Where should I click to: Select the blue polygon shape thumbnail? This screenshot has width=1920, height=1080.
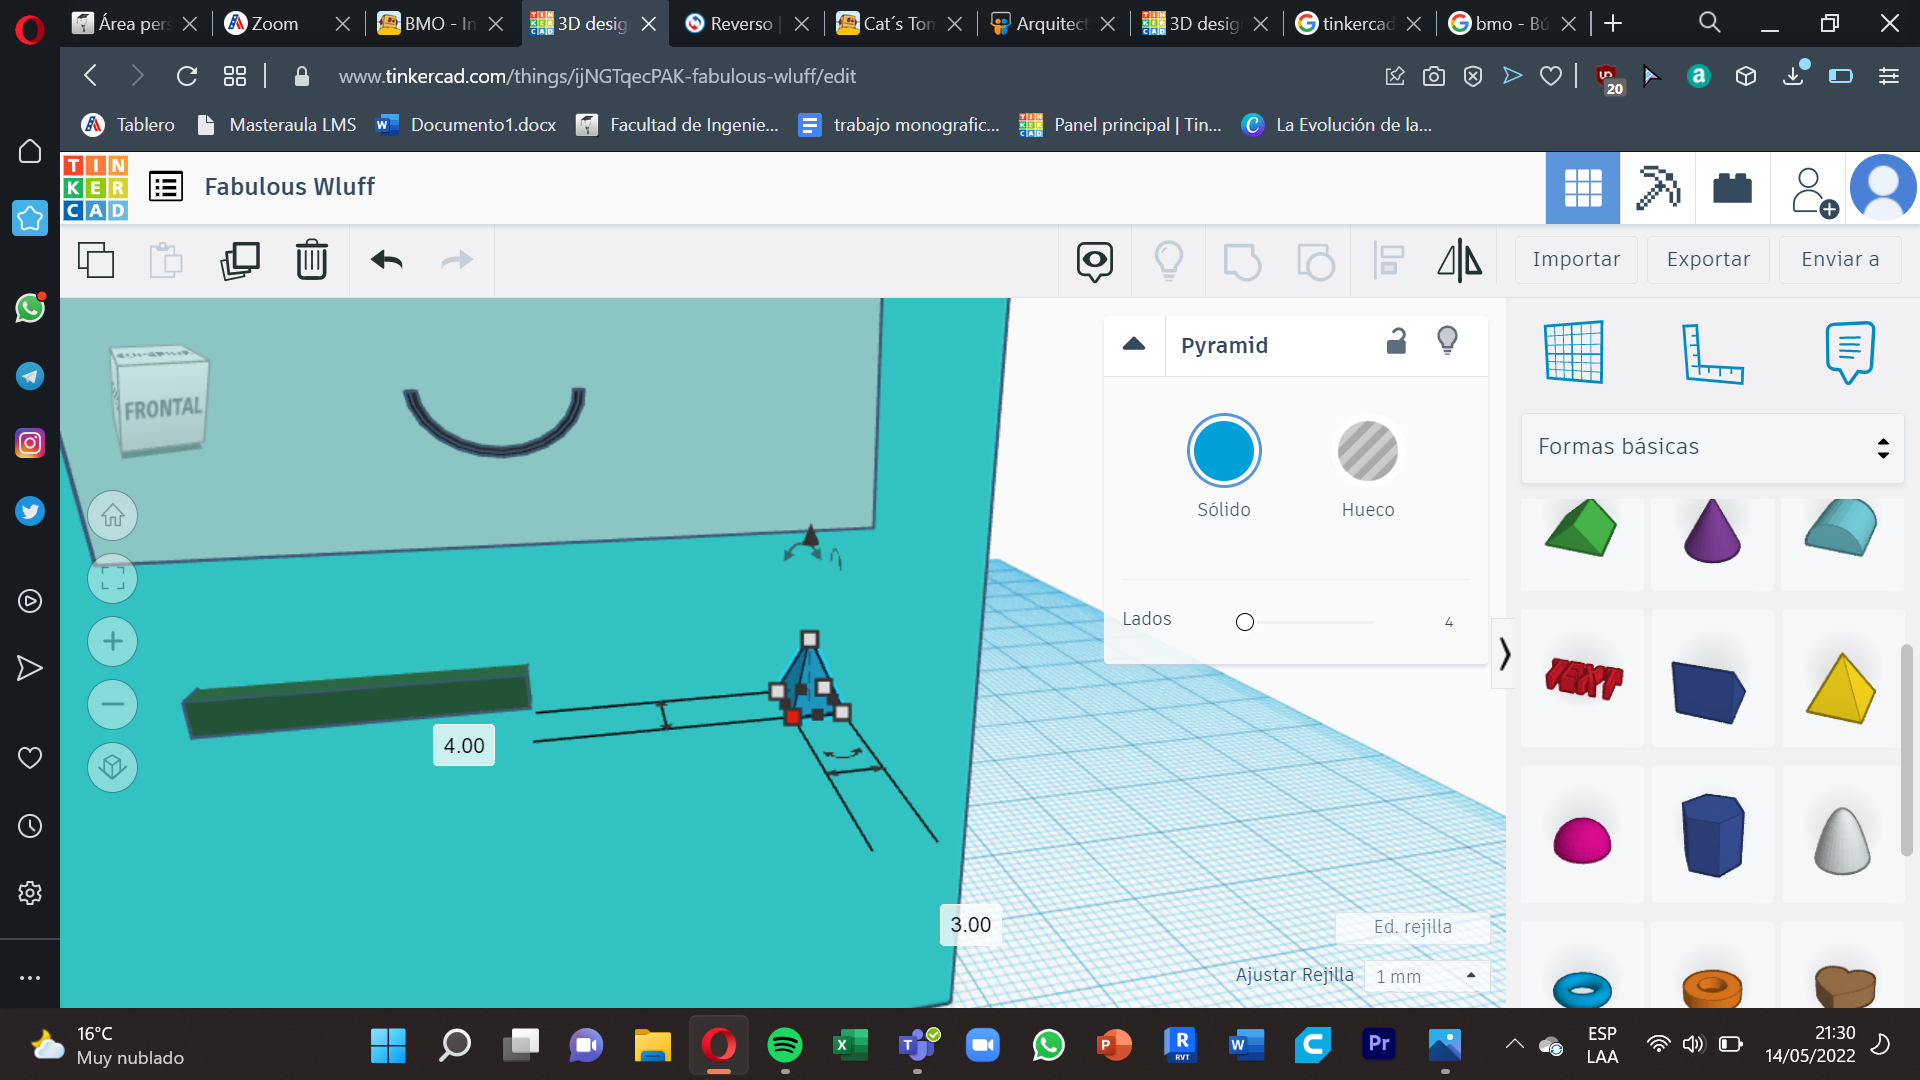coord(1712,835)
